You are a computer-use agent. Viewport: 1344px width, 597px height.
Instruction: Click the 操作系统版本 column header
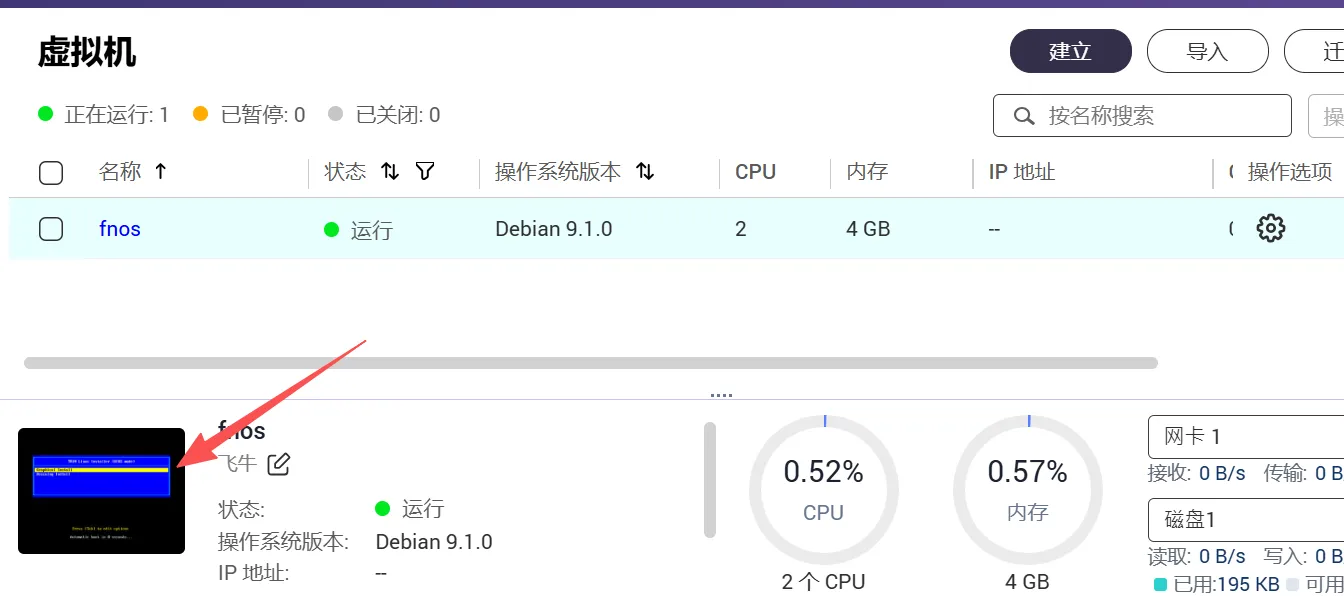(x=558, y=172)
